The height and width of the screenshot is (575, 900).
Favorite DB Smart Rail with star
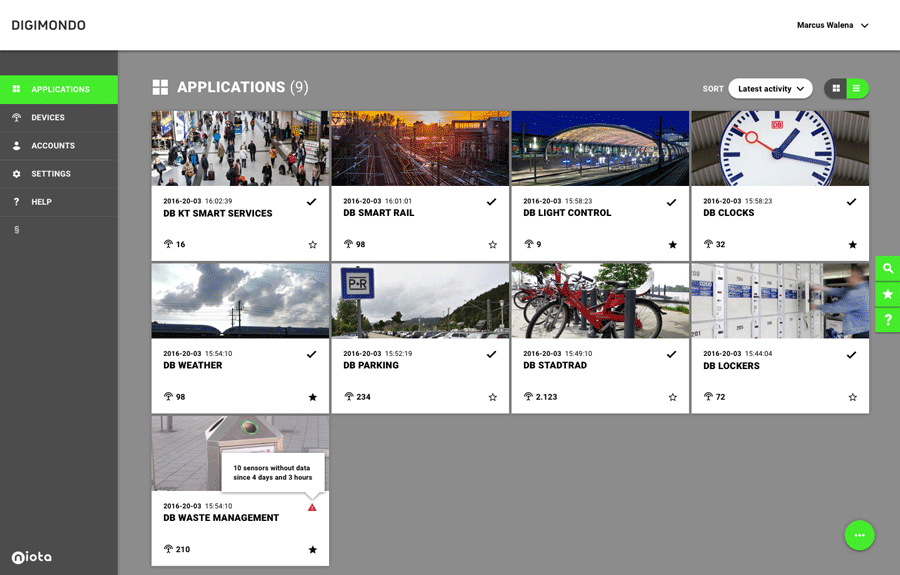click(x=492, y=245)
